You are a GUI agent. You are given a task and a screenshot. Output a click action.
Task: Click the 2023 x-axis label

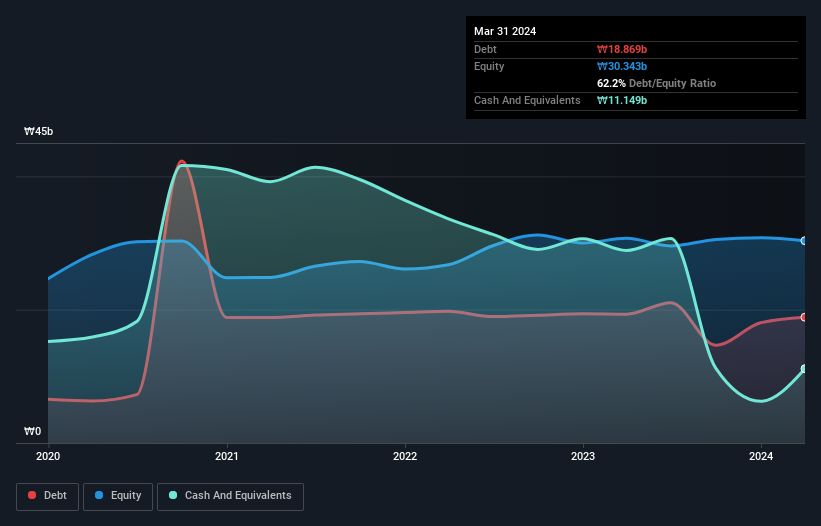(x=583, y=456)
